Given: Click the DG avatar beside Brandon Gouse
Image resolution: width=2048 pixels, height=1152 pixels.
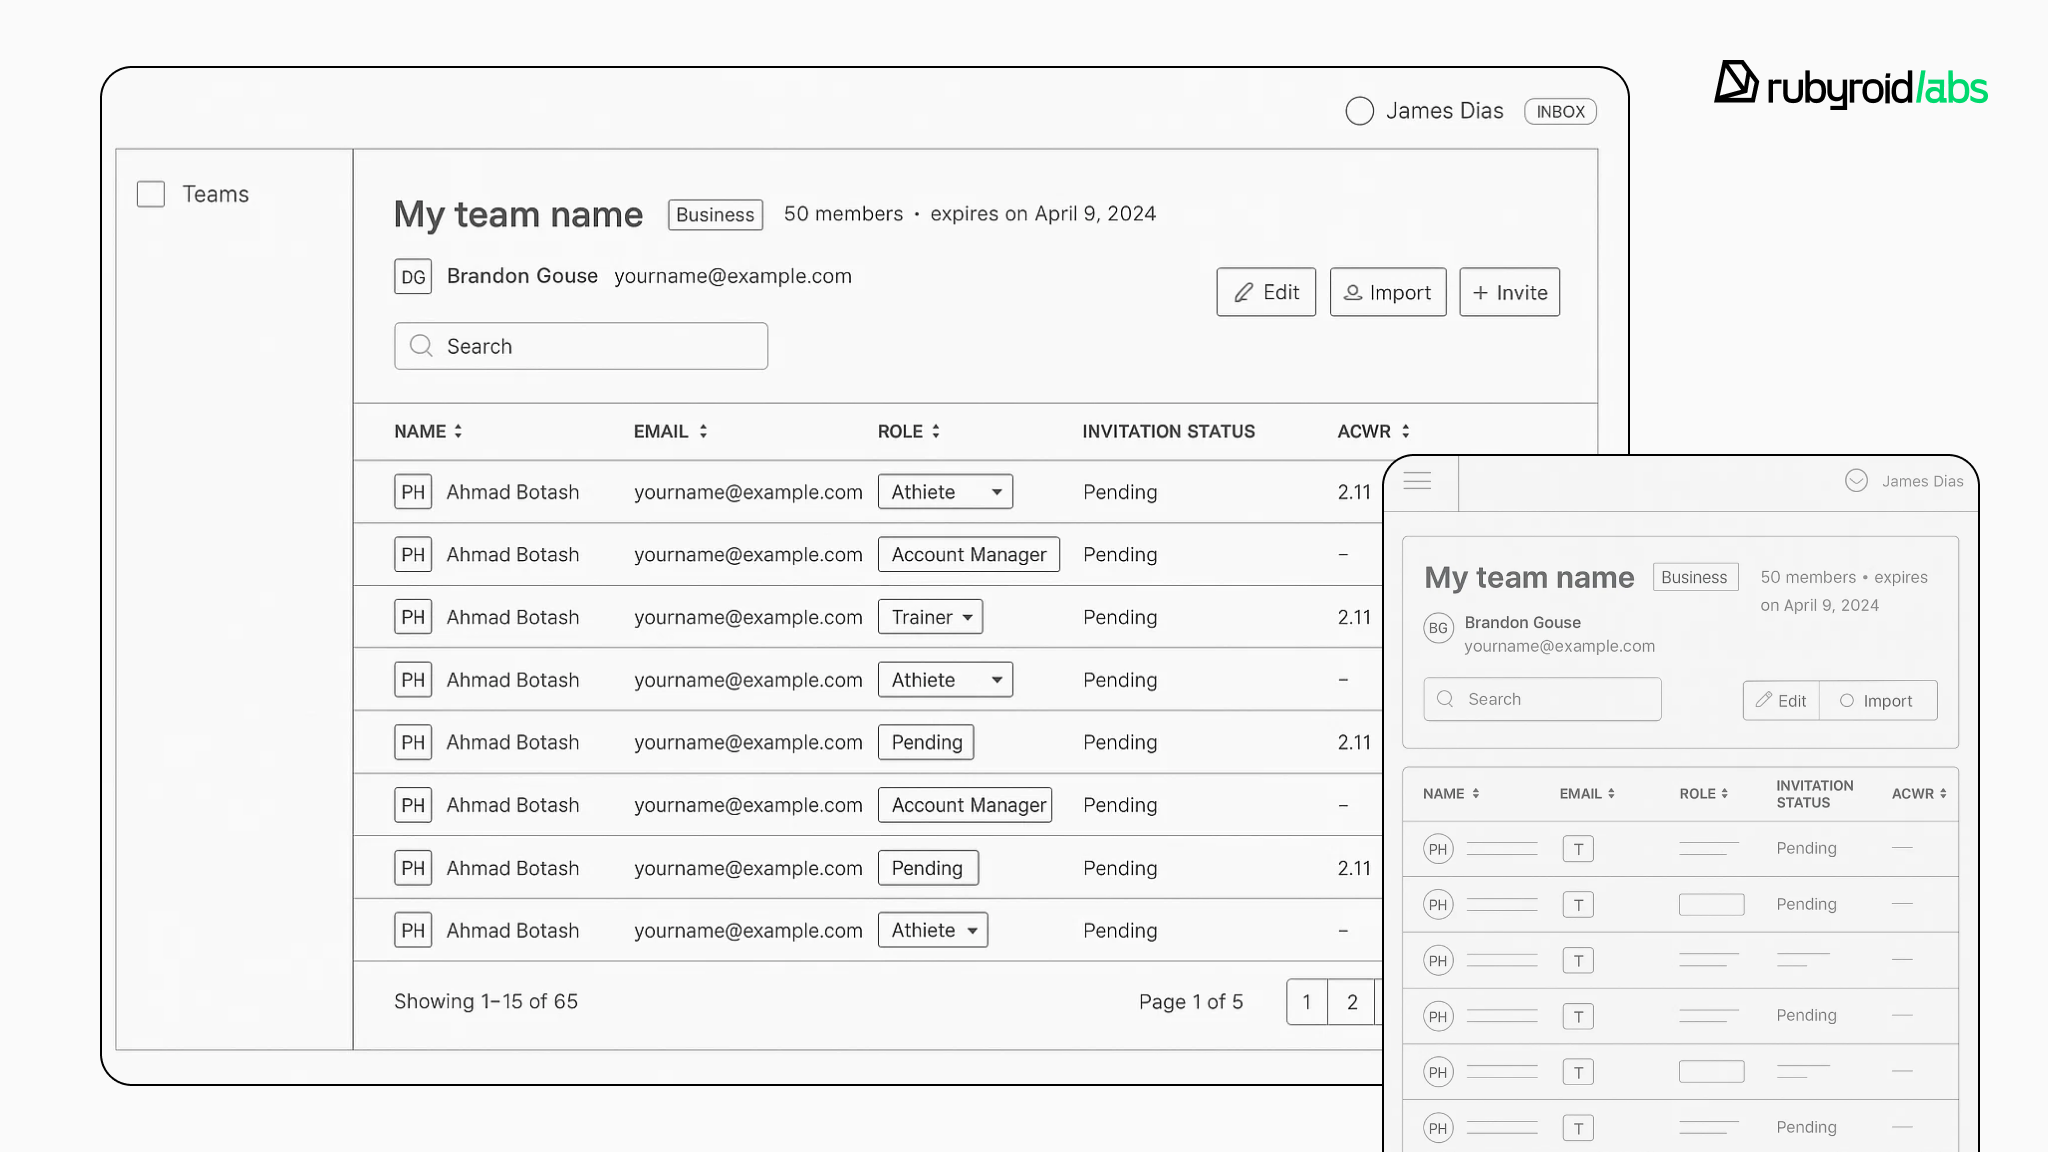Looking at the screenshot, I should pos(413,277).
